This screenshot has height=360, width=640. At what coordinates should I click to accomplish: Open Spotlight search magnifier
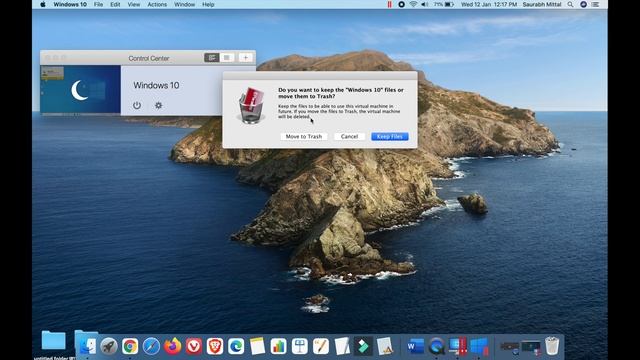point(570,4)
